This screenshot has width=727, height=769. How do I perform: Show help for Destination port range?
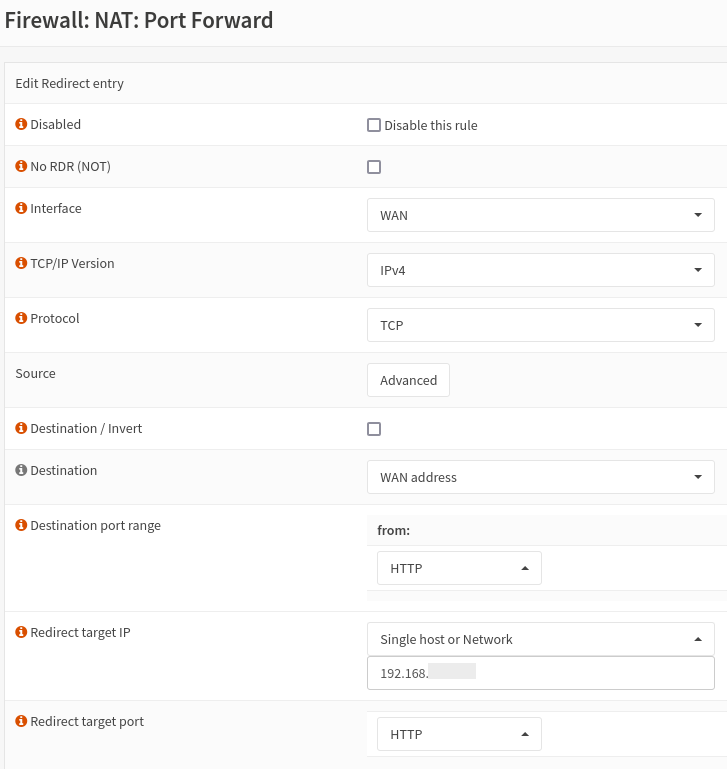21,526
